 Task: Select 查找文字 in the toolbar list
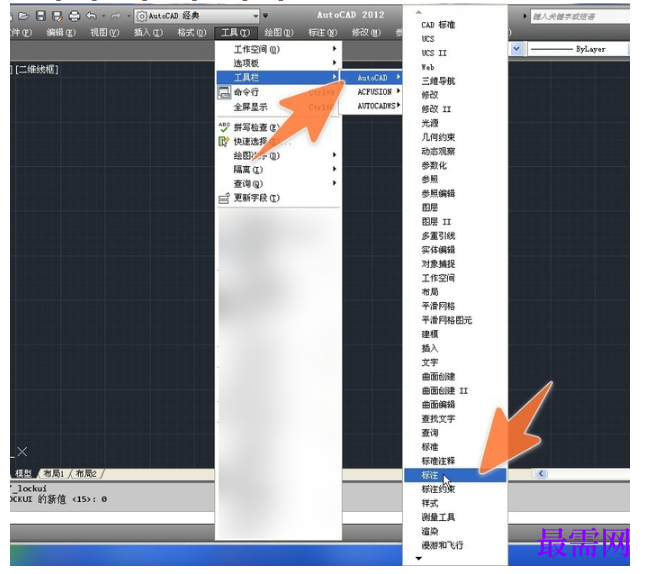click(x=438, y=419)
